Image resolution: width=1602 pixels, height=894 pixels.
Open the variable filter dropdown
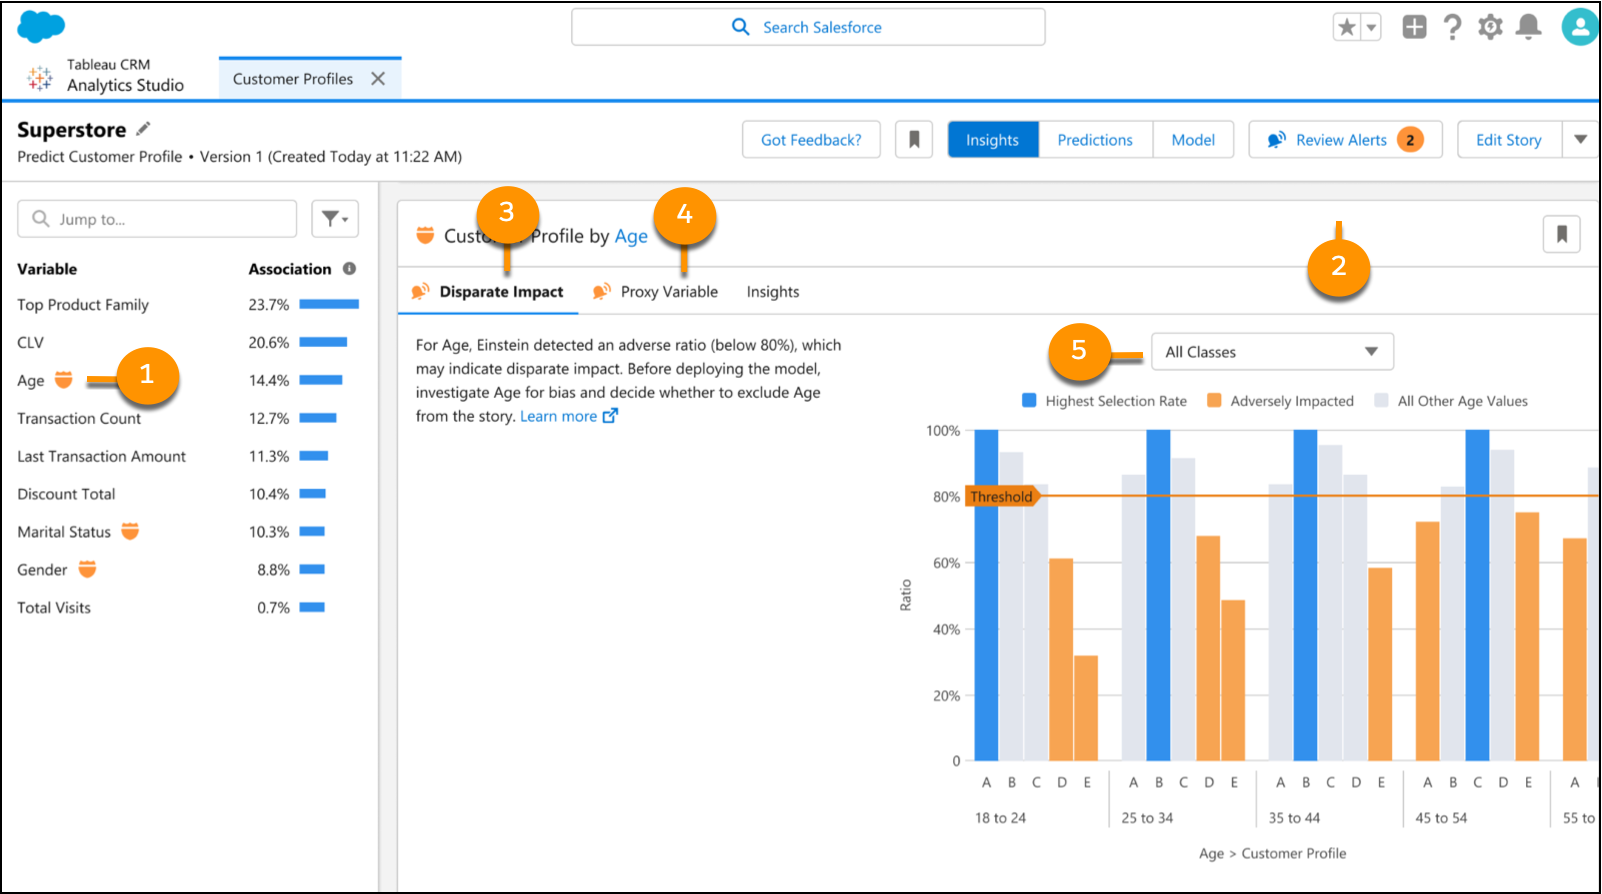(x=335, y=219)
